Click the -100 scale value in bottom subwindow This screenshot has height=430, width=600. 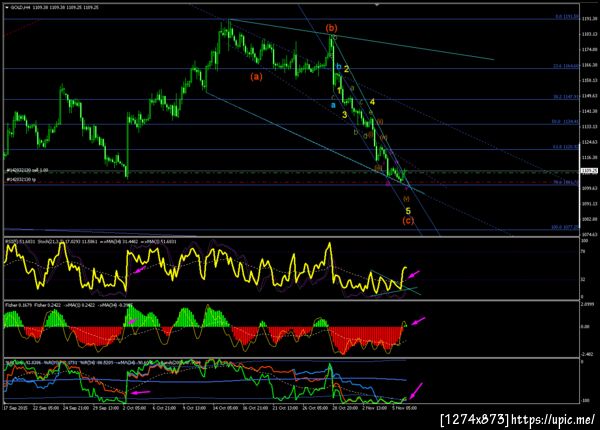tap(585, 401)
